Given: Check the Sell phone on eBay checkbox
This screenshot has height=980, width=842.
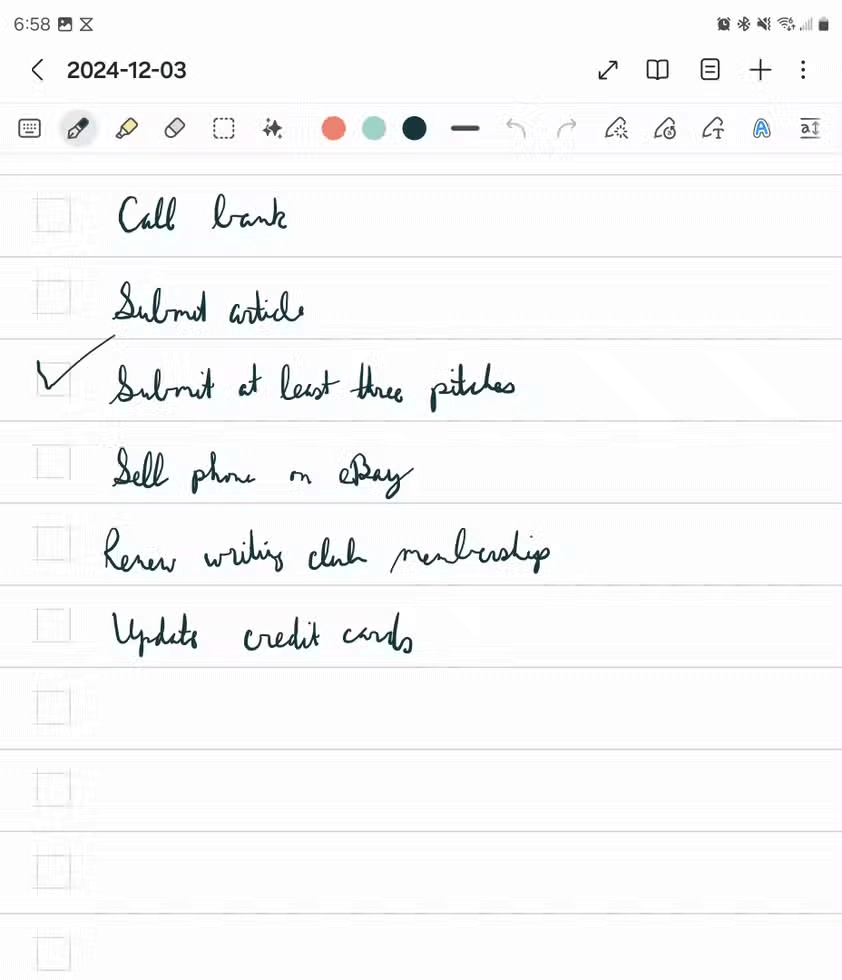Looking at the screenshot, I should [x=53, y=462].
